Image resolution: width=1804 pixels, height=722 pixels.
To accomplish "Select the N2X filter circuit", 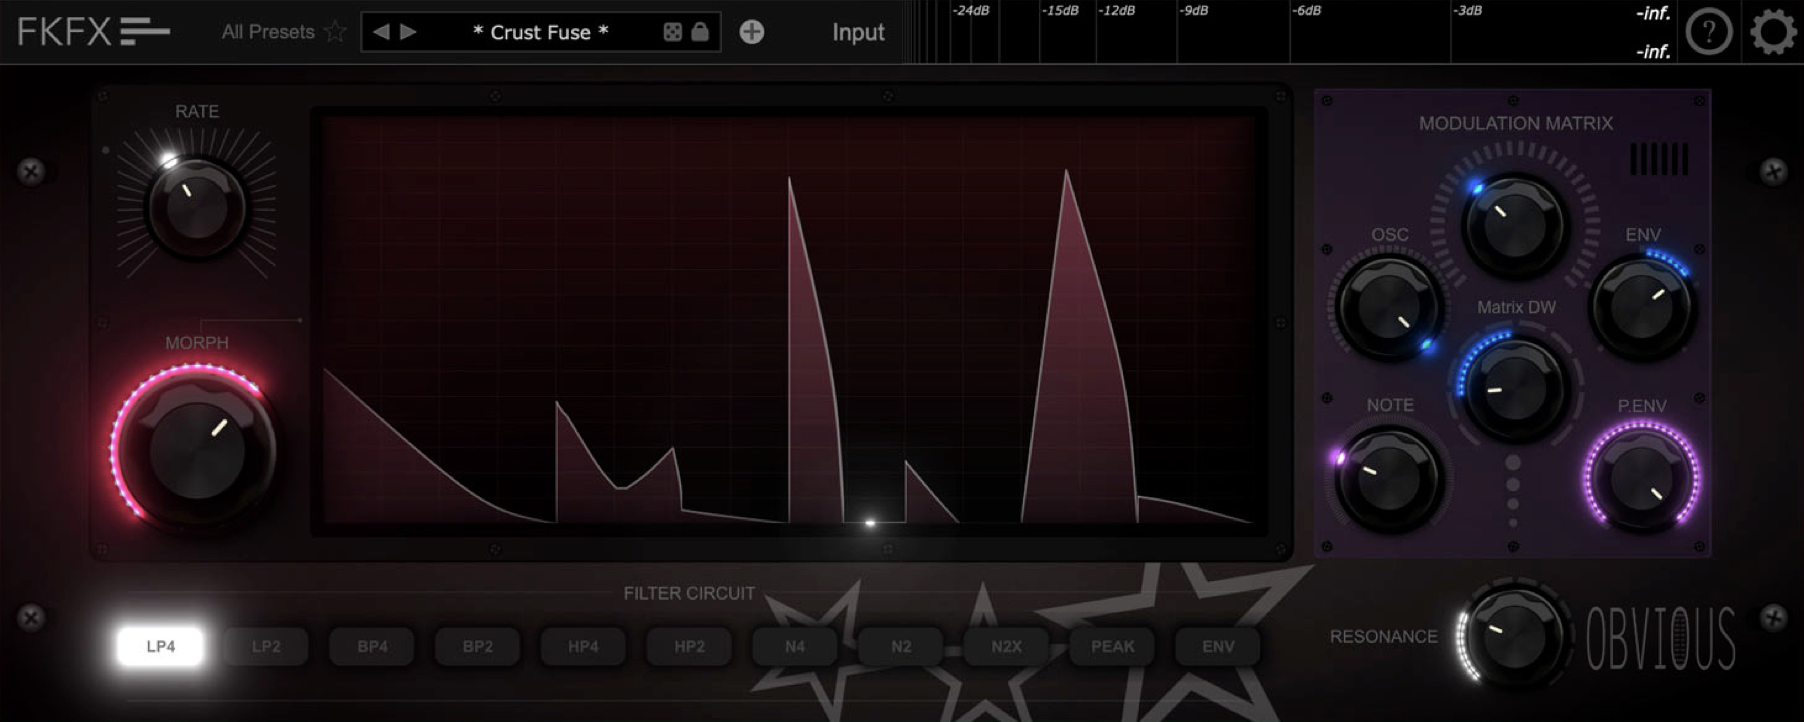I will (x=1007, y=646).
